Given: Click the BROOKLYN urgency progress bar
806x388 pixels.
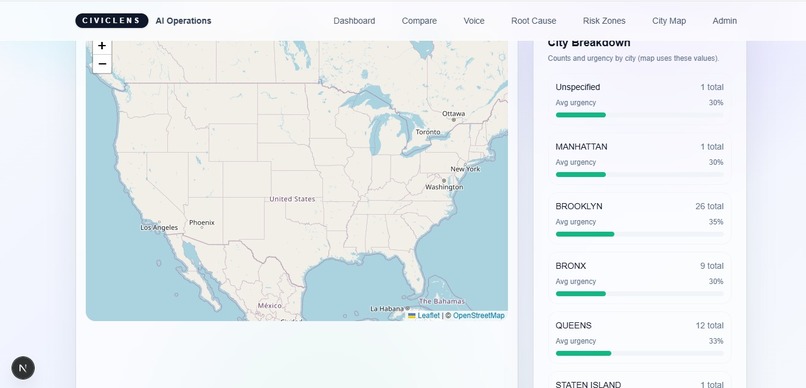Looking at the screenshot, I should coord(639,234).
